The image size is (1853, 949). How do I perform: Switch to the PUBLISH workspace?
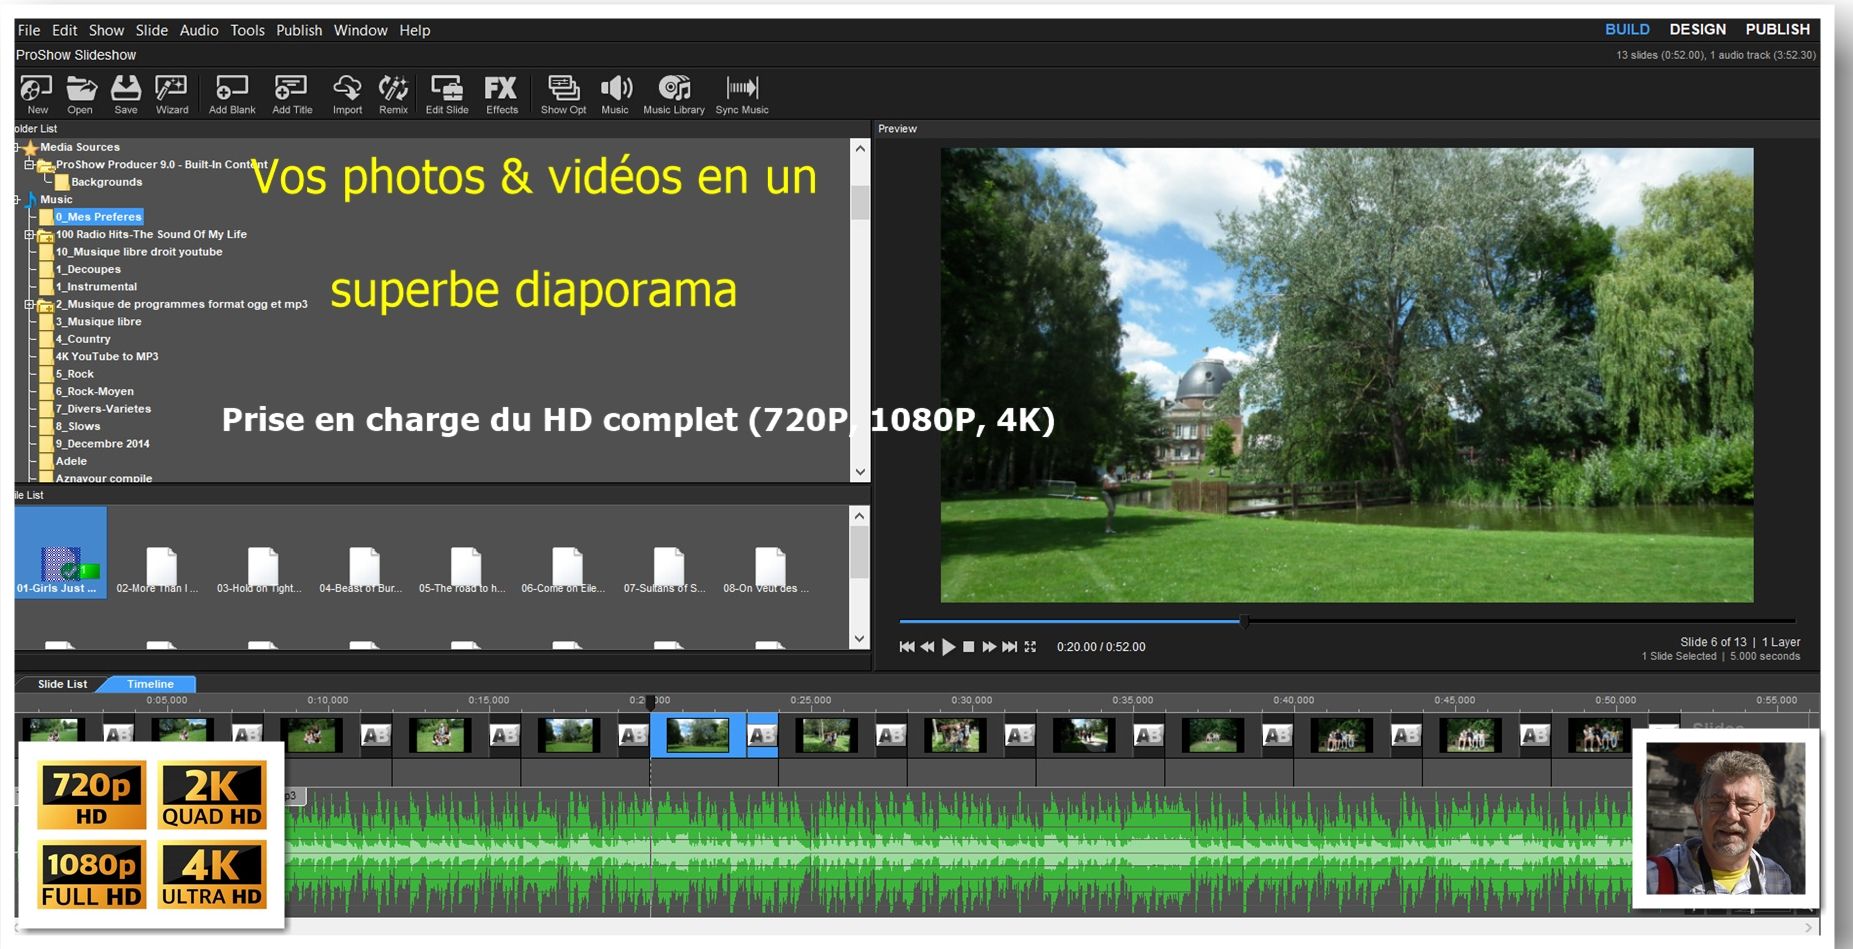point(1777,29)
